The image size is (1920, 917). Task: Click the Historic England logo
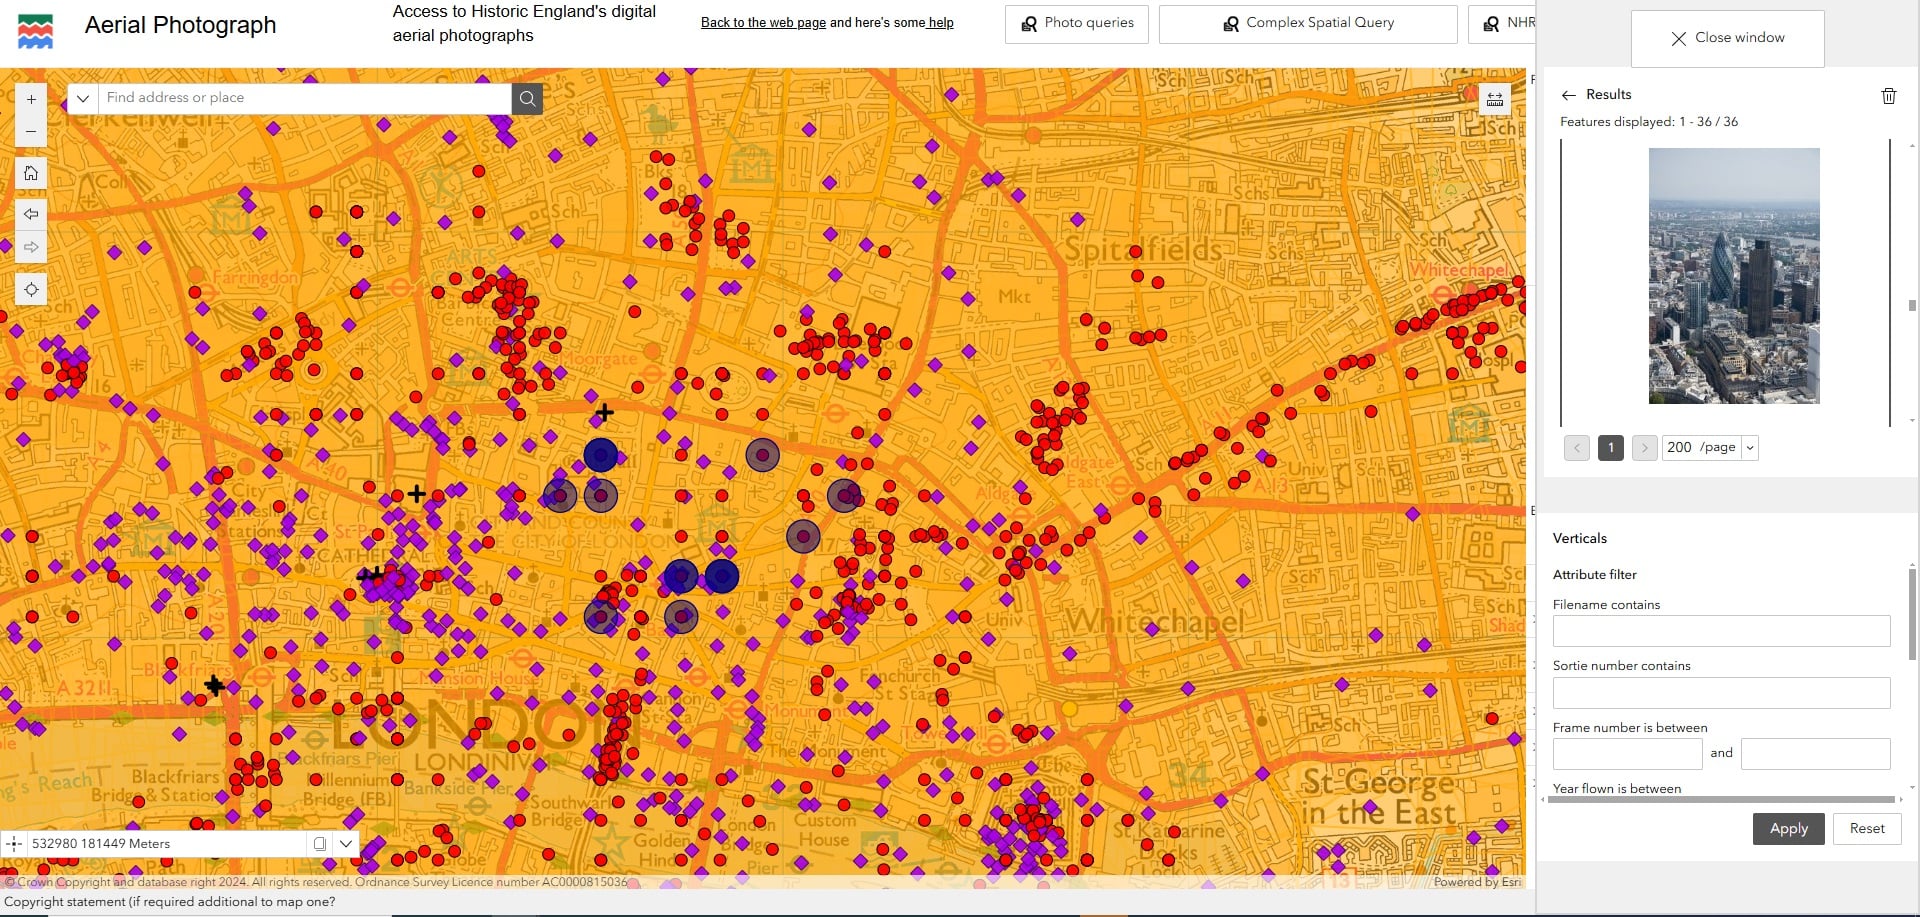[36, 32]
